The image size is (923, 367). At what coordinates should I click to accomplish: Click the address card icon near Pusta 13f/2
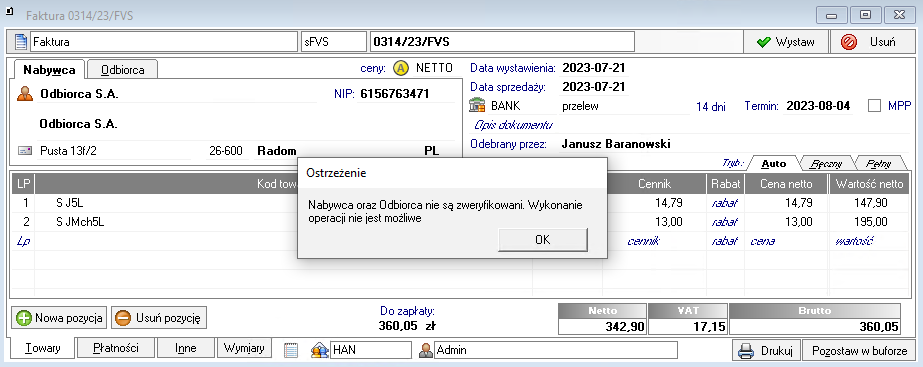click(25, 151)
